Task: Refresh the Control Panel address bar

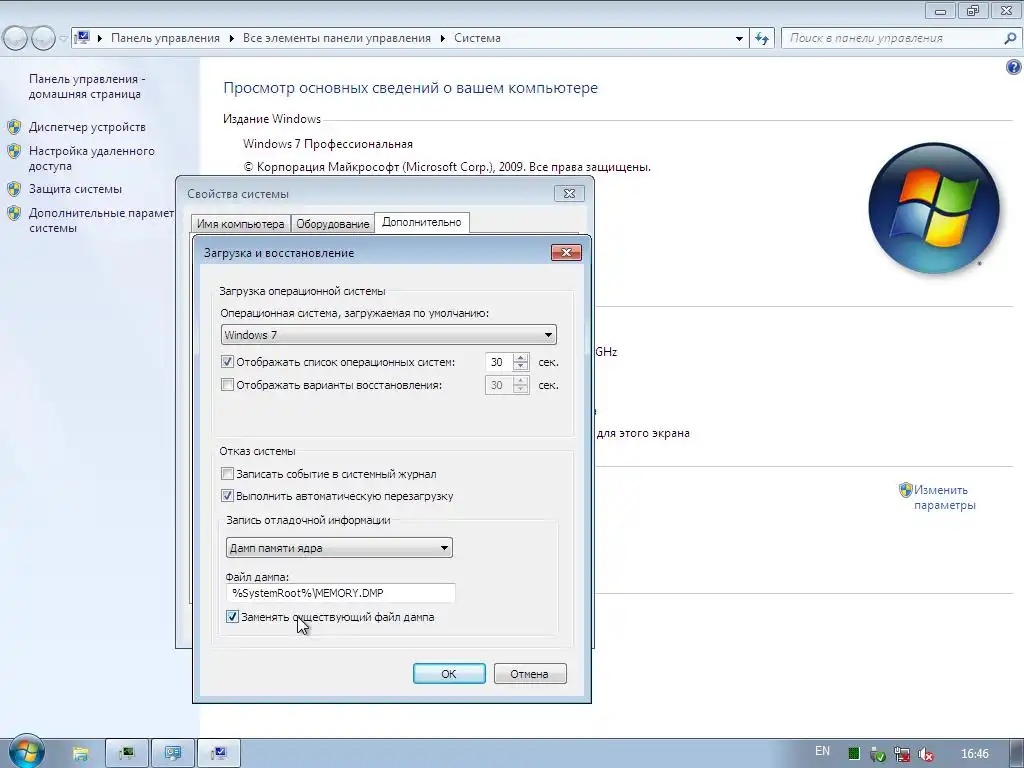Action: click(x=762, y=38)
